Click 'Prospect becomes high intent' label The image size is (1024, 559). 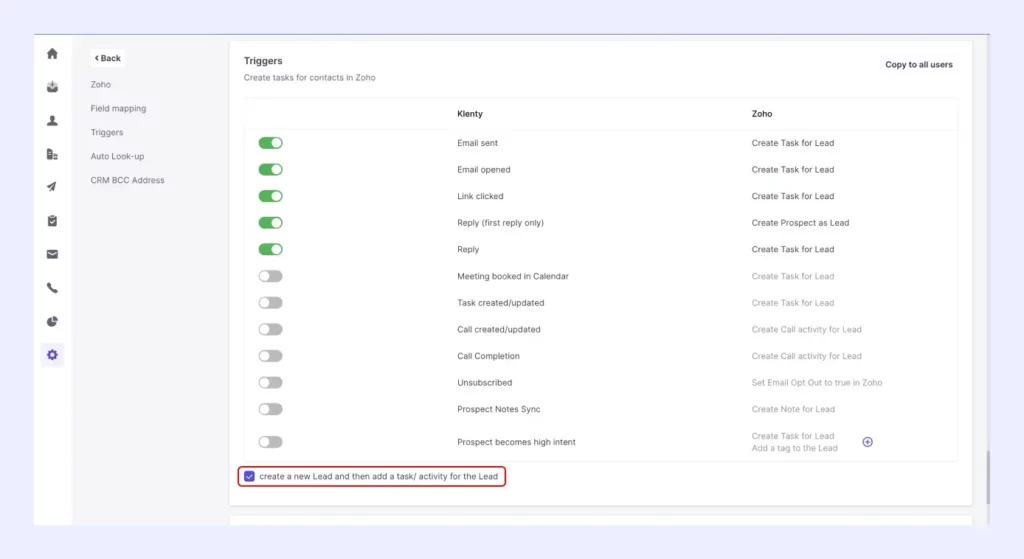click(516, 442)
